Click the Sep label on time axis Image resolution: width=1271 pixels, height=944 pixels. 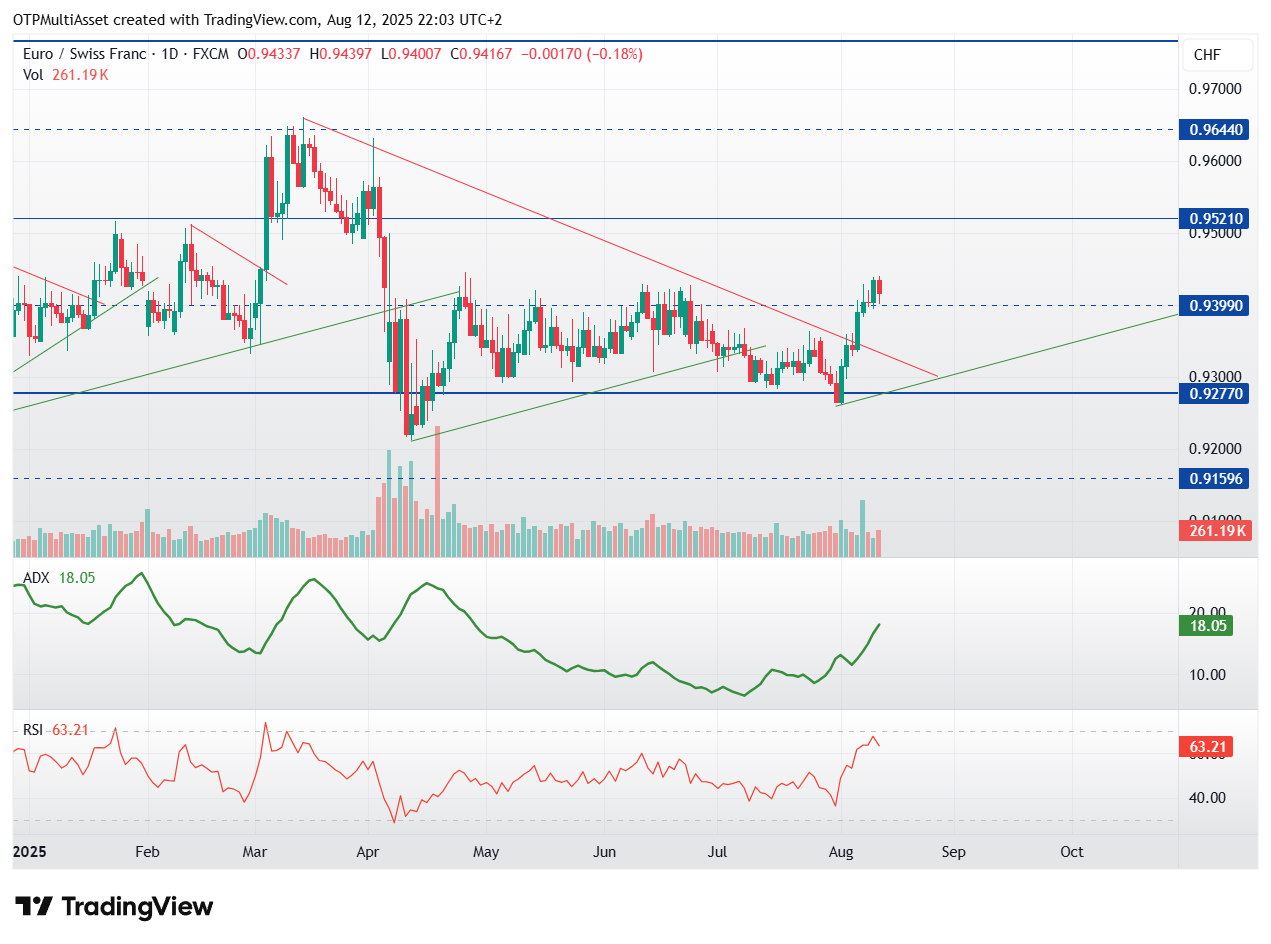pyautogui.click(x=954, y=853)
